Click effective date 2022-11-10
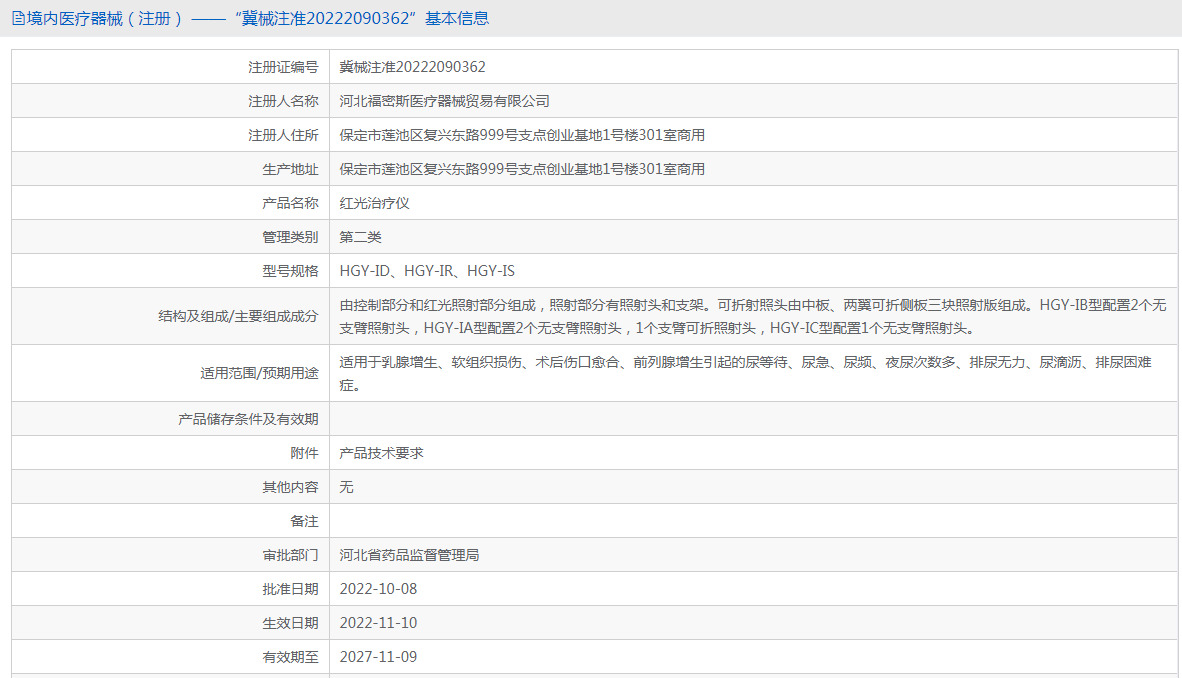Image resolution: width=1182 pixels, height=678 pixels. tap(378, 623)
